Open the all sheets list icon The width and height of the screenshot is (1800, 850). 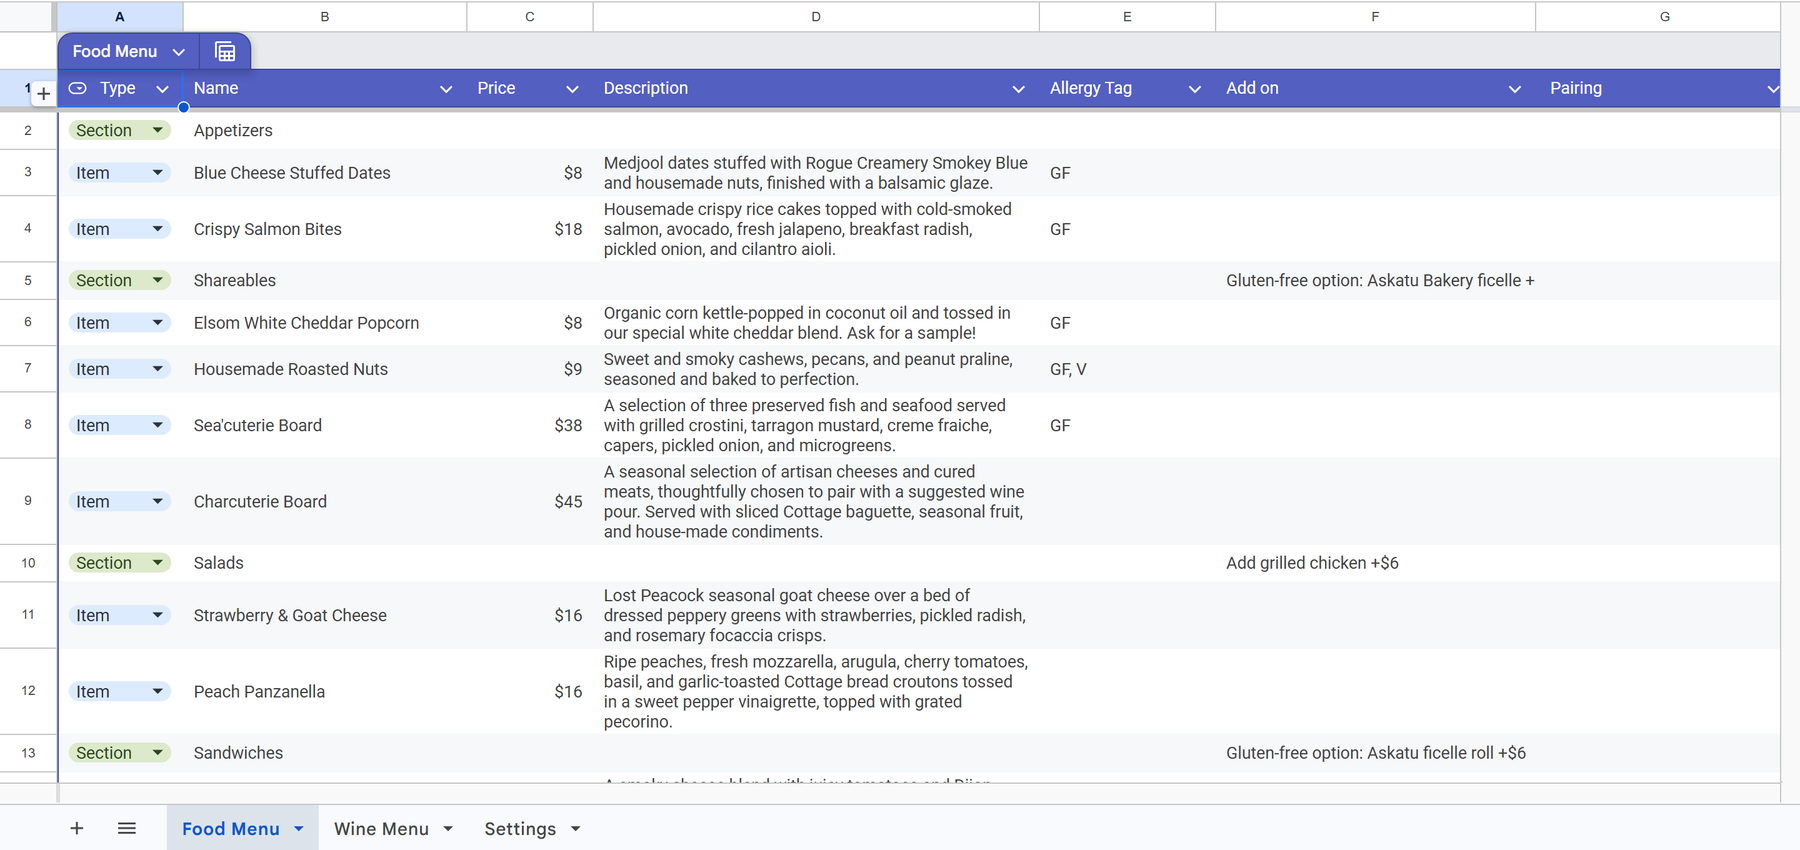[x=127, y=828]
